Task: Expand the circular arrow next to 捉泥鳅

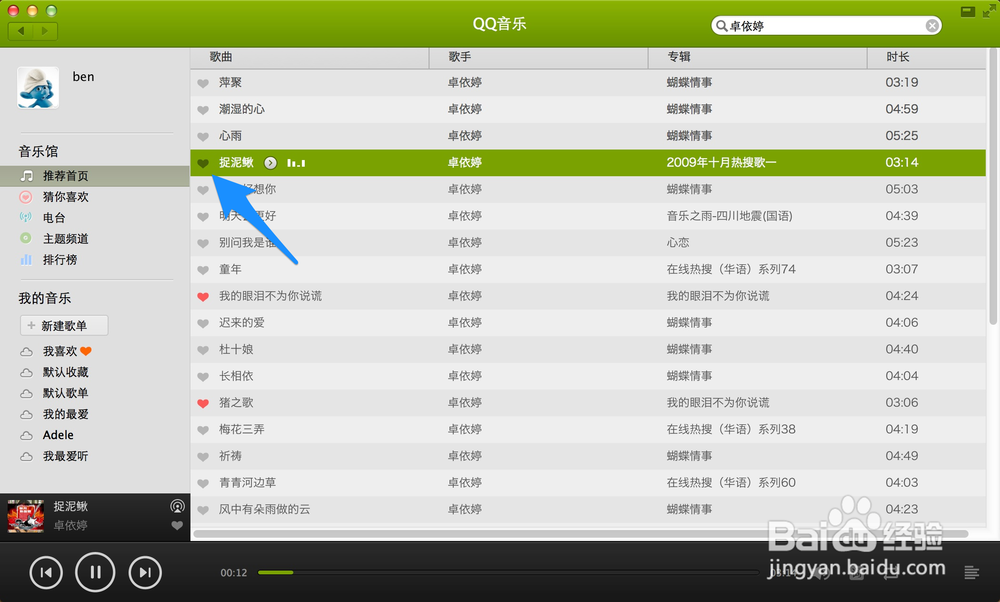Action: tap(269, 162)
